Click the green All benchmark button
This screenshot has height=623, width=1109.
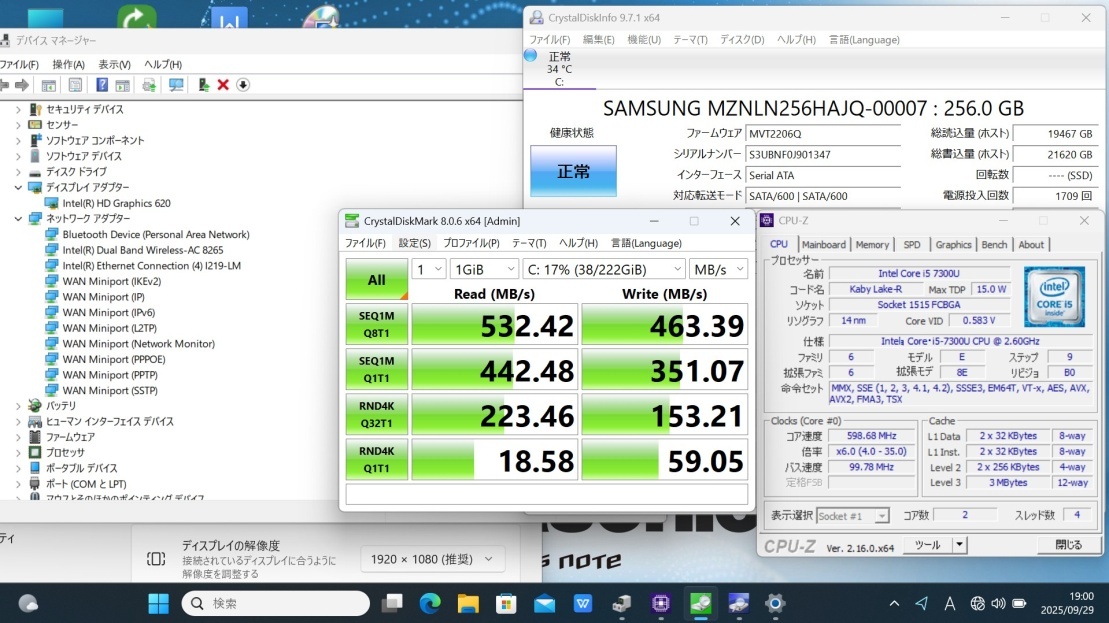[376, 280]
